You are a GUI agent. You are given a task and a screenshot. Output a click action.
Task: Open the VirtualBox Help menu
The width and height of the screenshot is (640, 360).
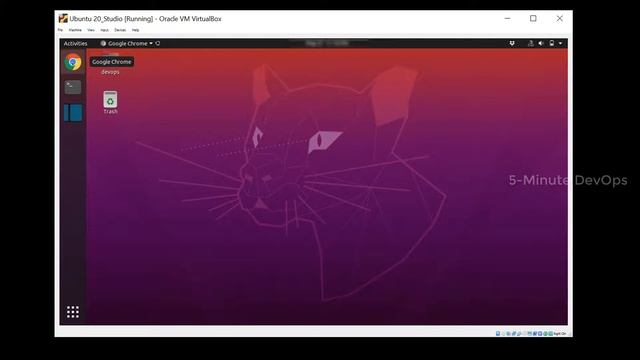click(135, 30)
